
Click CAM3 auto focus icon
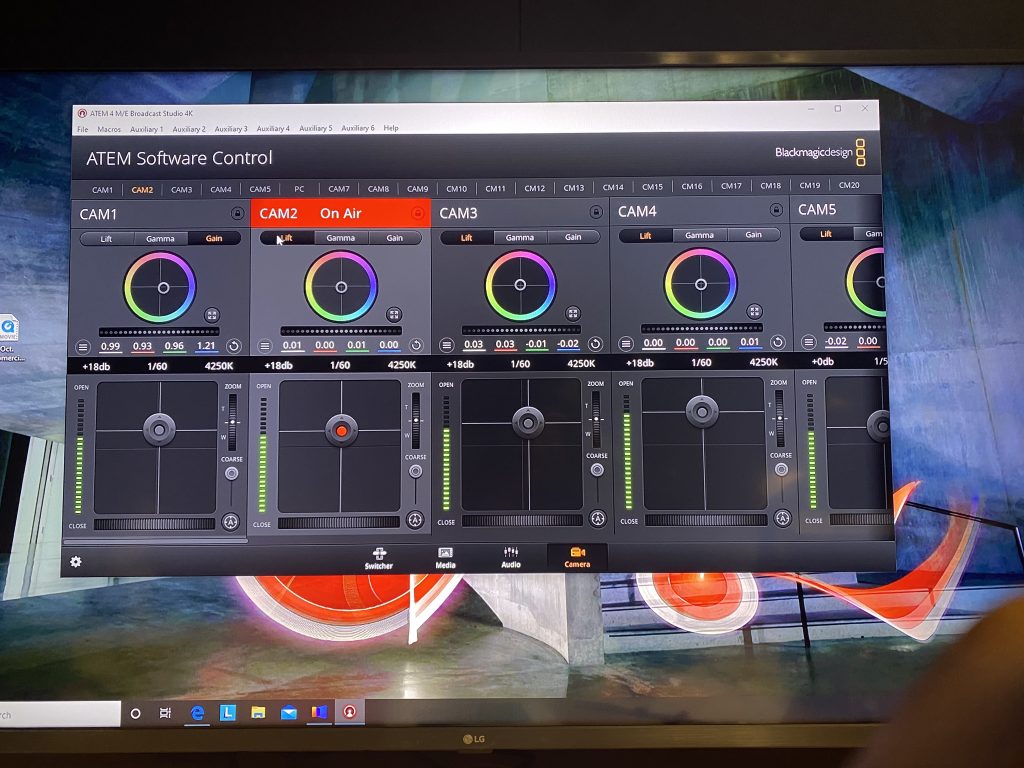597,518
